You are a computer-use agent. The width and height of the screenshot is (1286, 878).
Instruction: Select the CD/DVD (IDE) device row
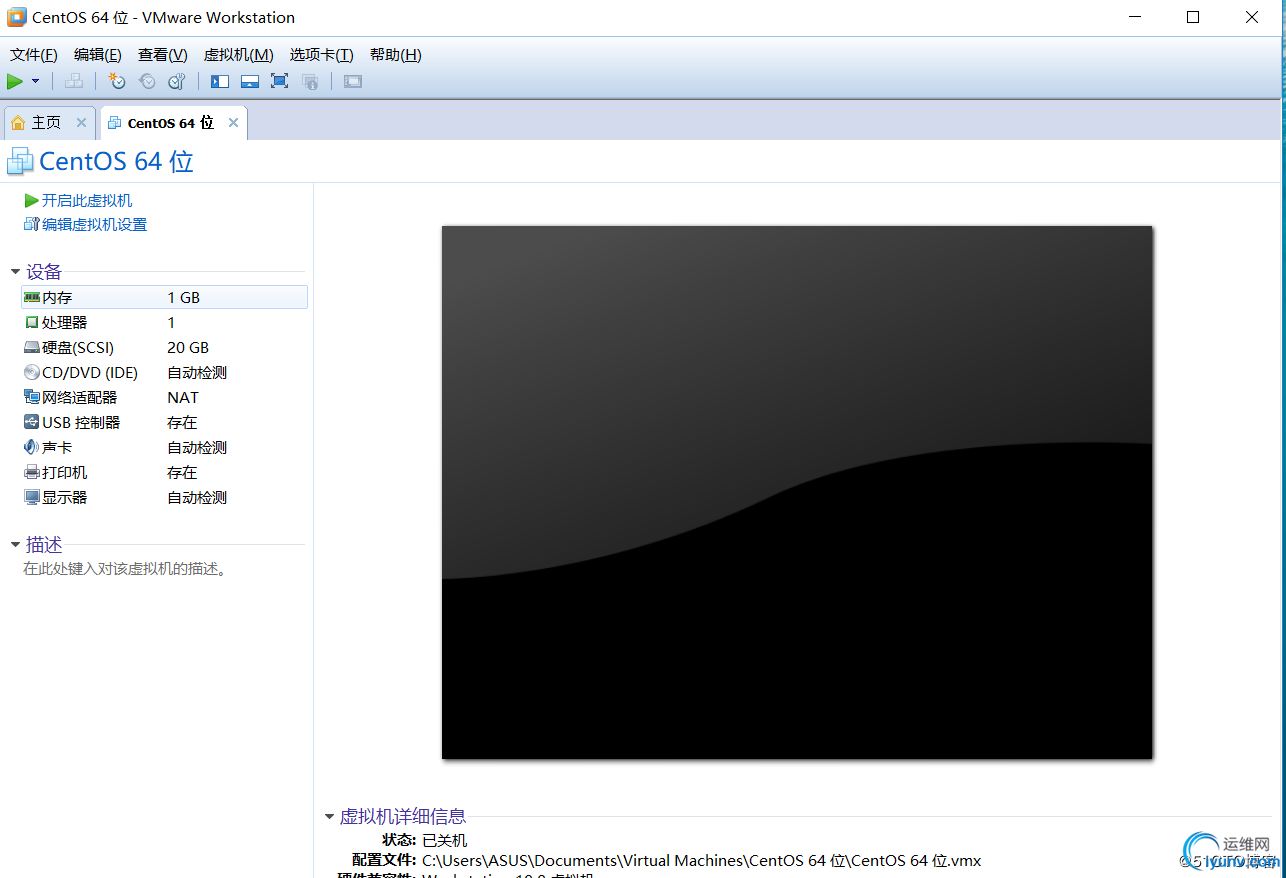click(164, 372)
